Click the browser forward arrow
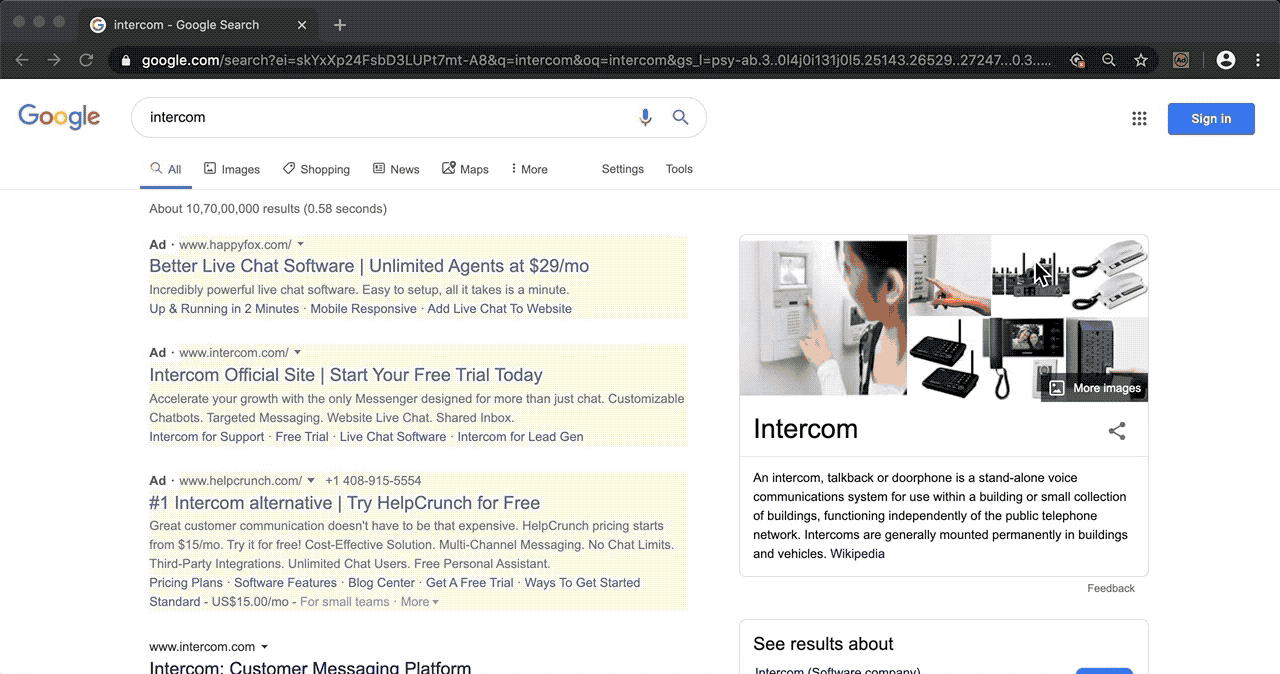The image size is (1280, 674). pos(54,60)
